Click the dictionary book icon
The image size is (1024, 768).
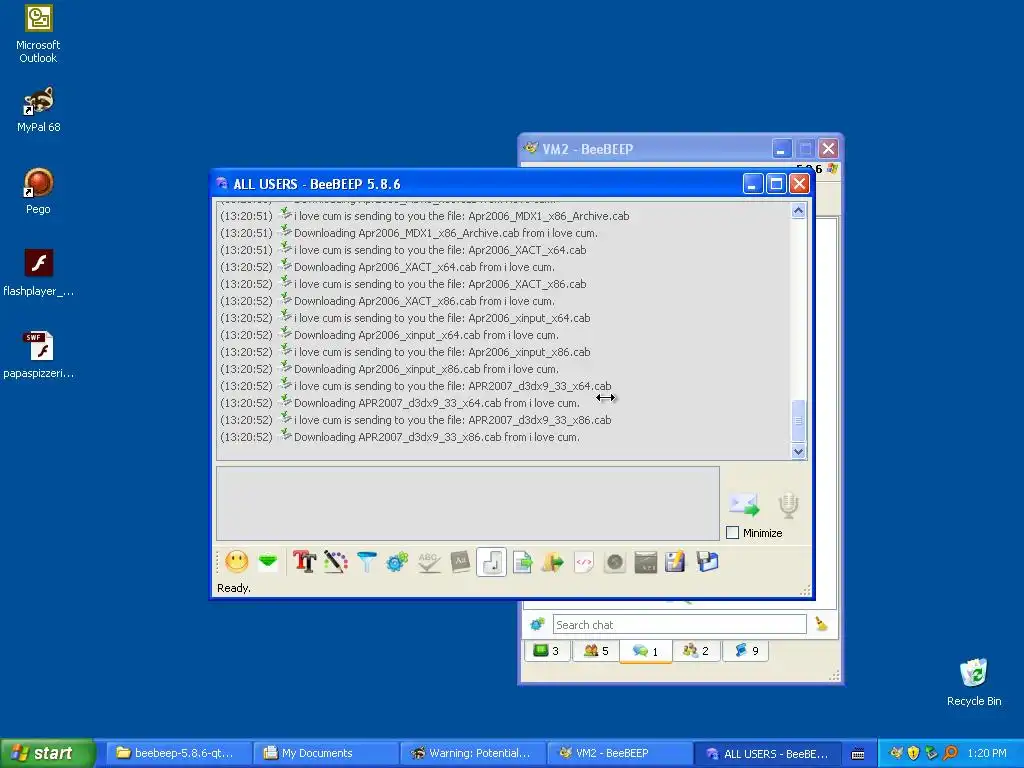[460, 562]
